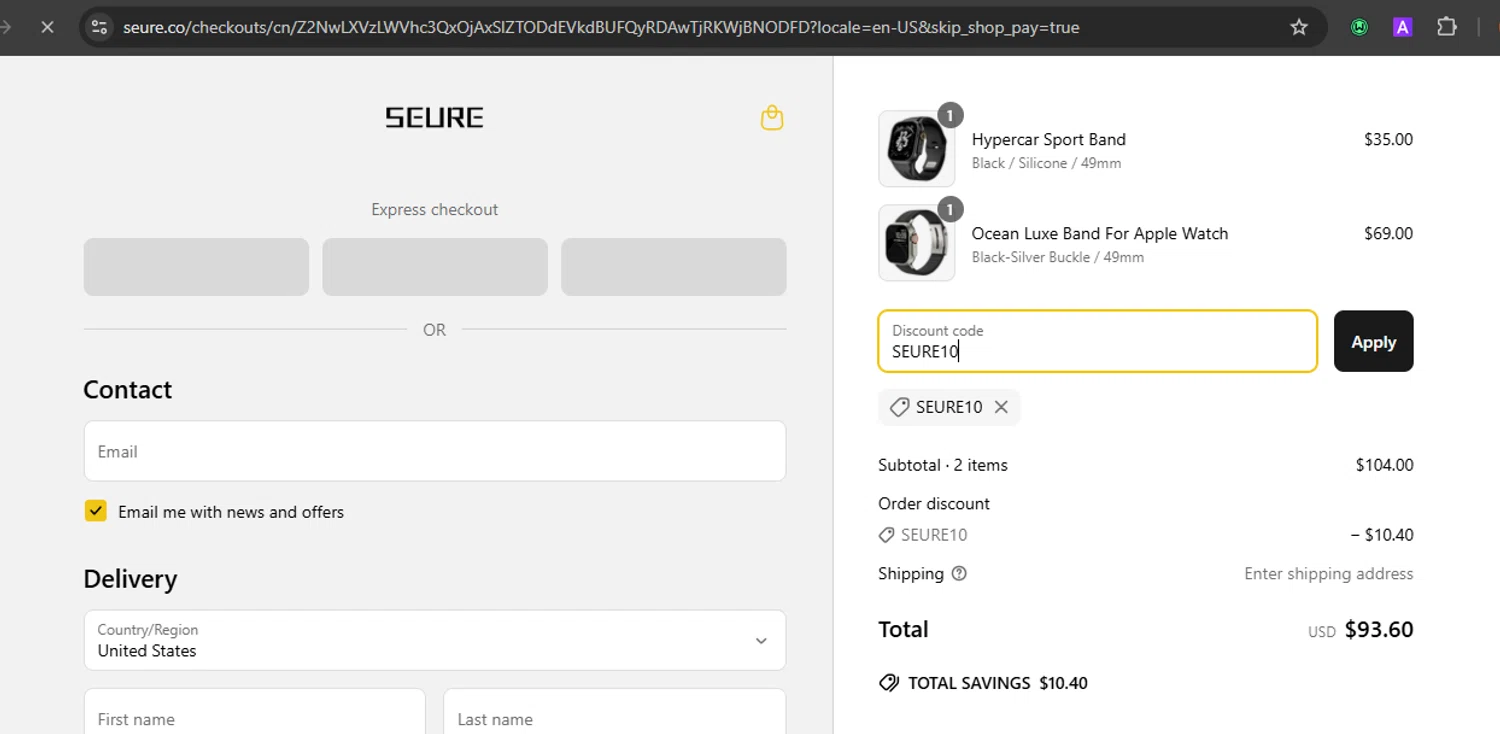Viewport: 1500px width, 734px height.
Task: Focus the Email input field
Action: (x=435, y=451)
